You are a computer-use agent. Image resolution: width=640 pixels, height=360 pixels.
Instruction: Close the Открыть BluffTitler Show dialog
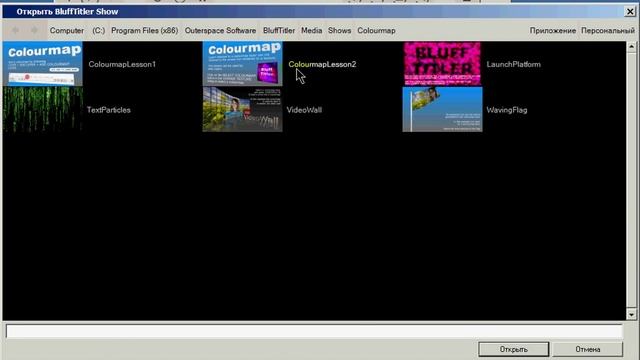630,11
